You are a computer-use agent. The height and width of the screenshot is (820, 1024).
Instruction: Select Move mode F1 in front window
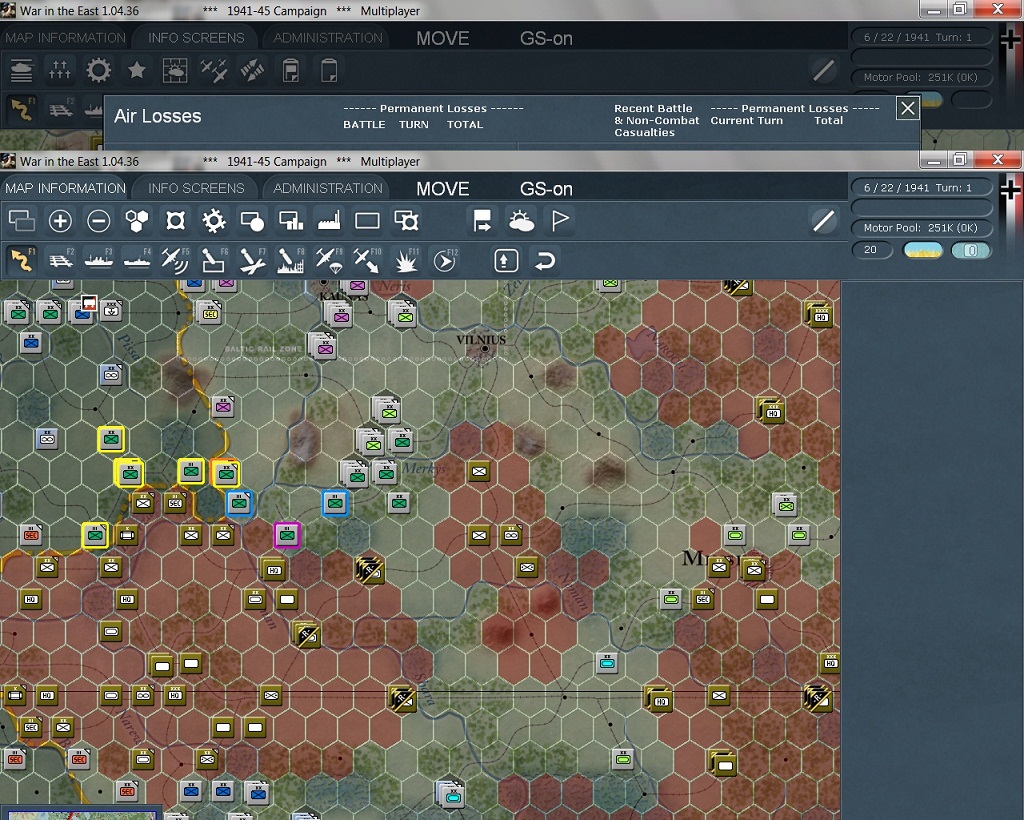point(22,260)
